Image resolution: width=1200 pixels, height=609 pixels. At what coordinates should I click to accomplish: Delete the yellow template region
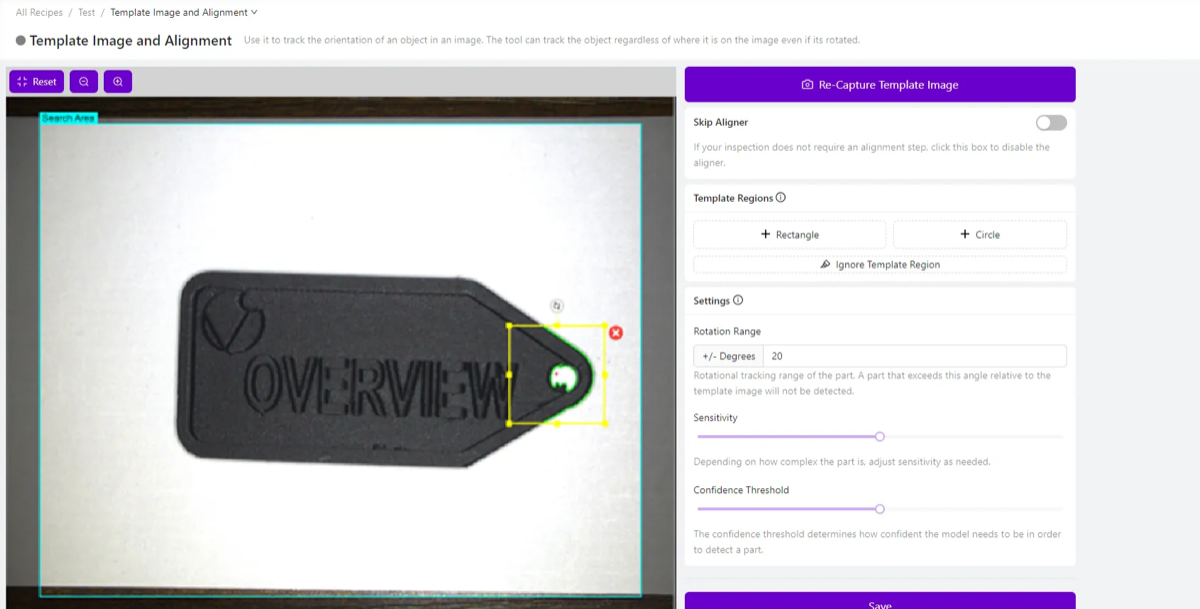click(x=616, y=334)
